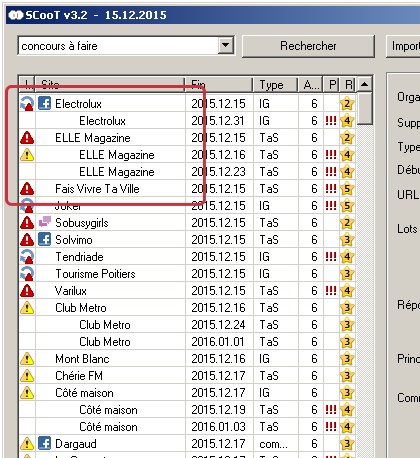This screenshot has width=420, height=458.
Task: Click the star rating 3 on the Solvimo row
Action: [x=347, y=240]
